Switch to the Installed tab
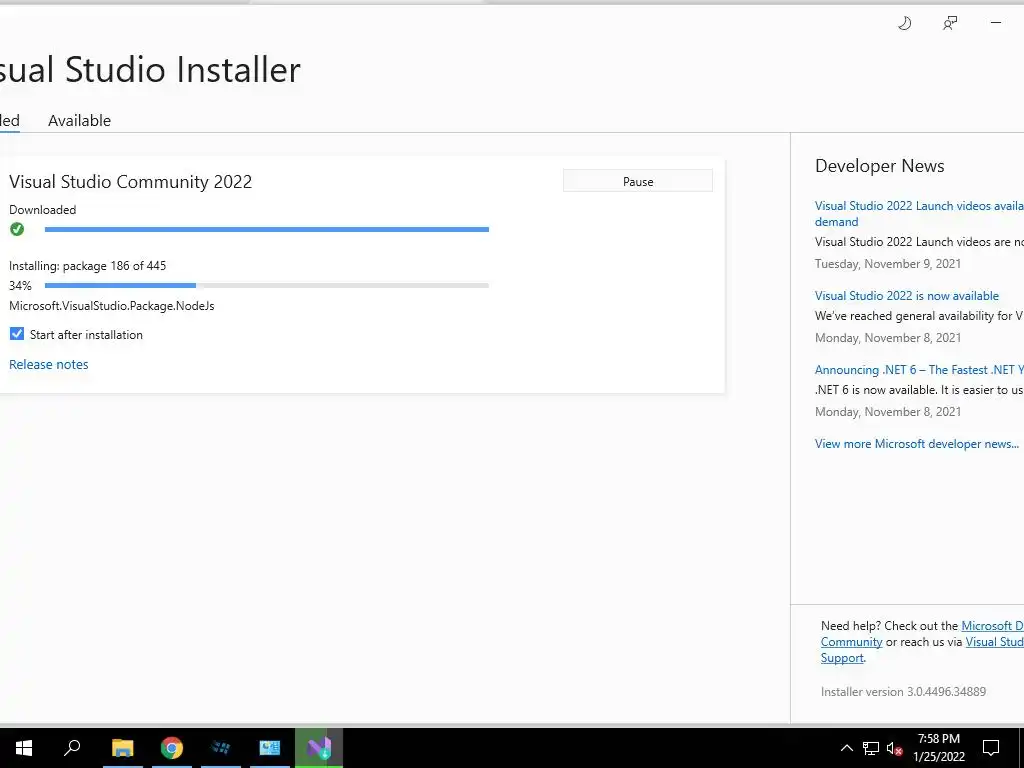The image size is (1024, 768). tap(9, 121)
